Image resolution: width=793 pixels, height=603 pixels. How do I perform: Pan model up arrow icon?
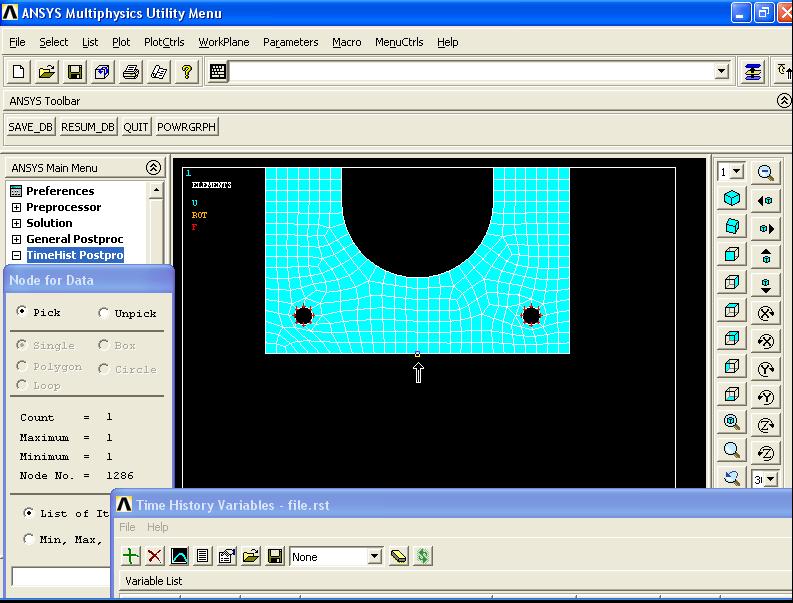pos(766,256)
